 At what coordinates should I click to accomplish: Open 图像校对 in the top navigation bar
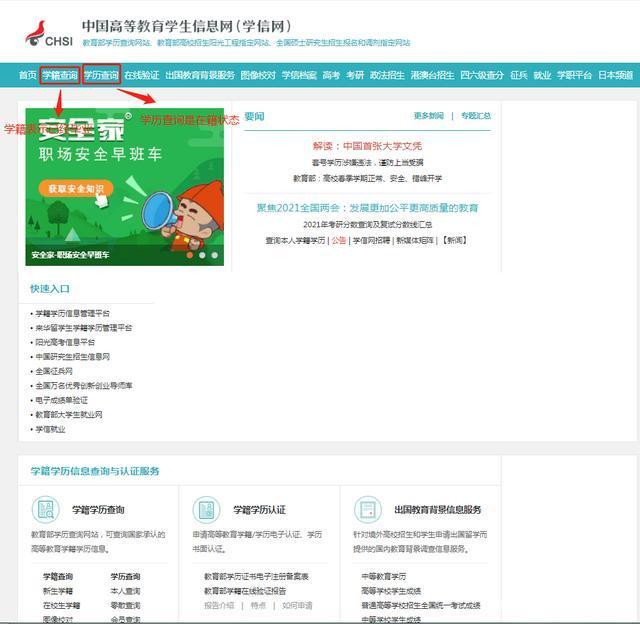coord(258,75)
